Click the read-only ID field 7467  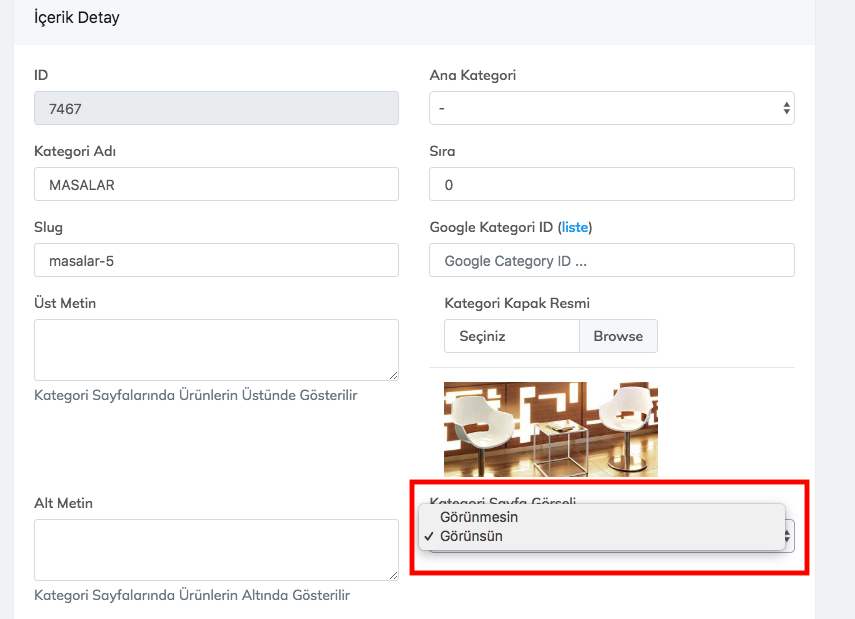[216, 108]
